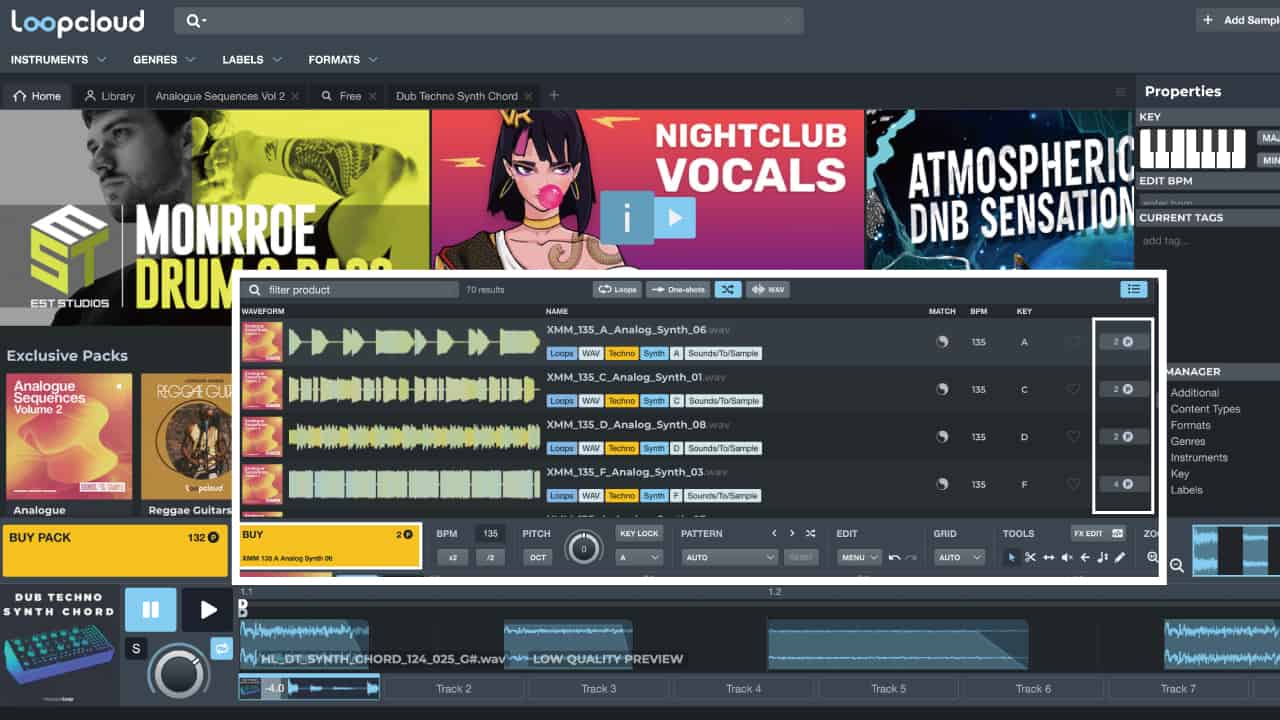The height and width of the screenshot is (720, 1280).
Task: Select the Scissors cut tool
Action: click(1032, 558)
